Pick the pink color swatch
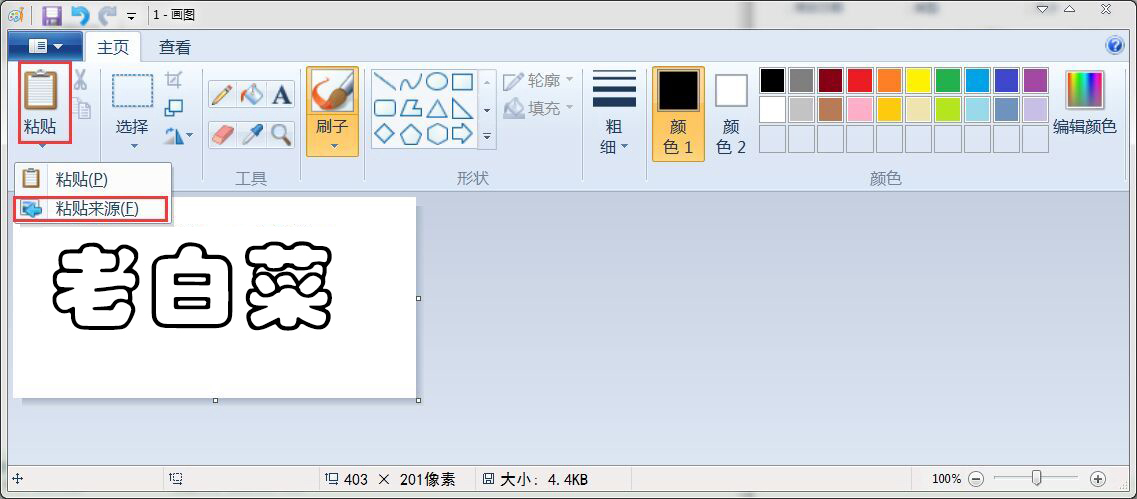This screenshot has height=499, width=1137. tap(860, 110)
